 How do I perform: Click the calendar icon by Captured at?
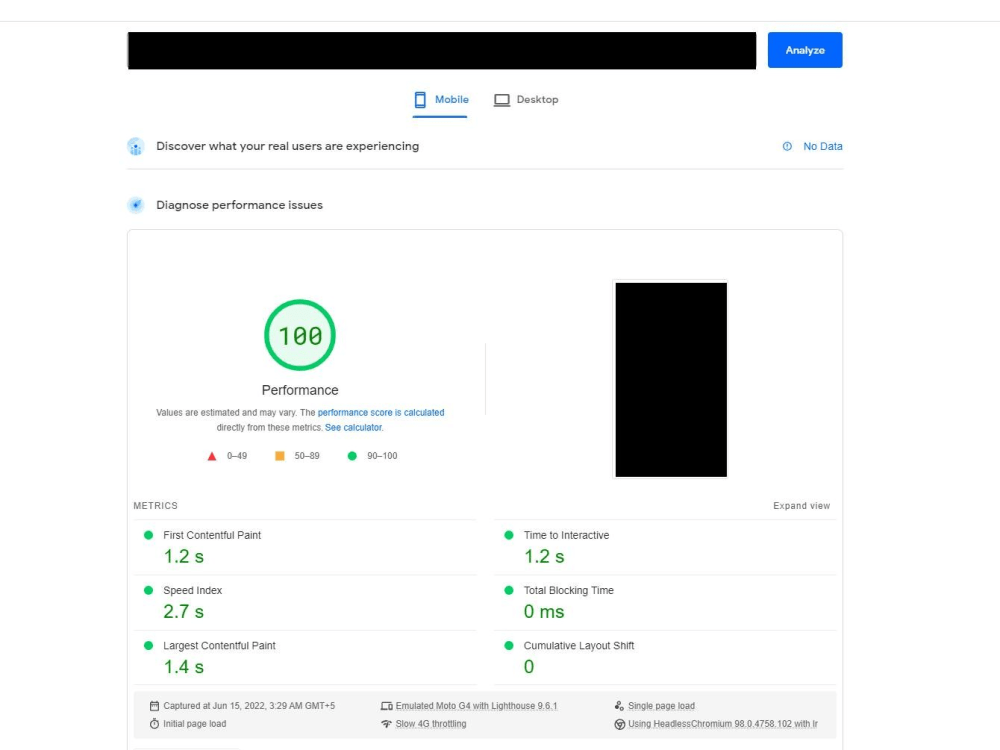click(154, 706)
